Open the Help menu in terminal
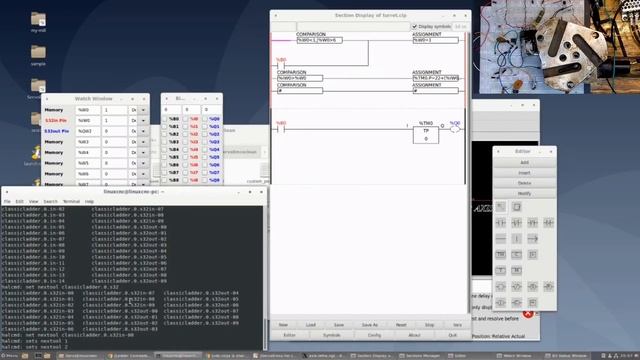Image resolution: width=640 pixels, height=360 pixels. 89,202
